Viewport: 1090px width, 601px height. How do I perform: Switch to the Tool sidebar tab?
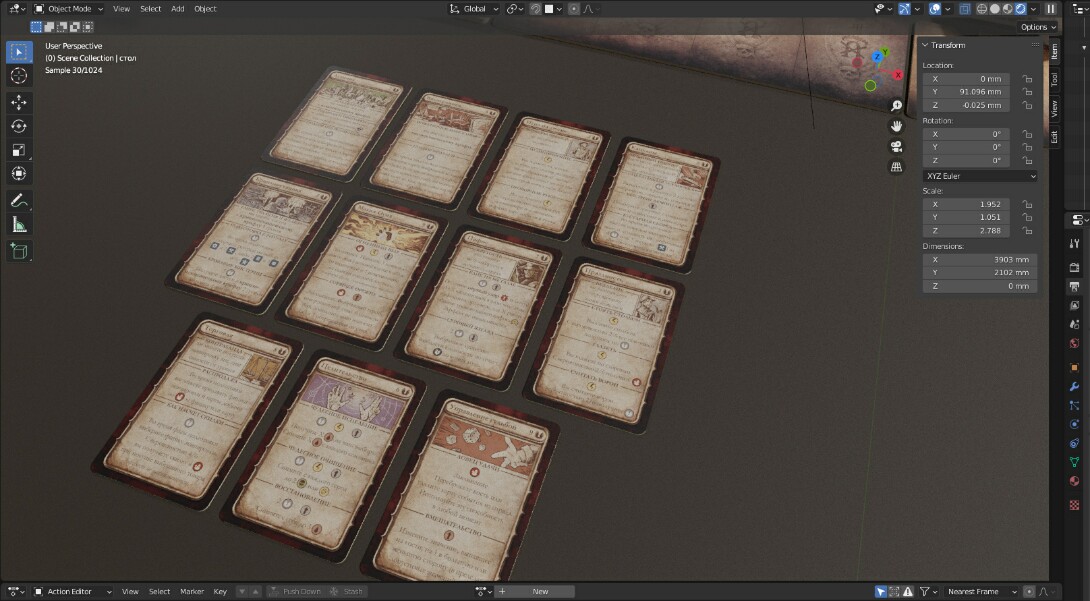coord(1054,79)
